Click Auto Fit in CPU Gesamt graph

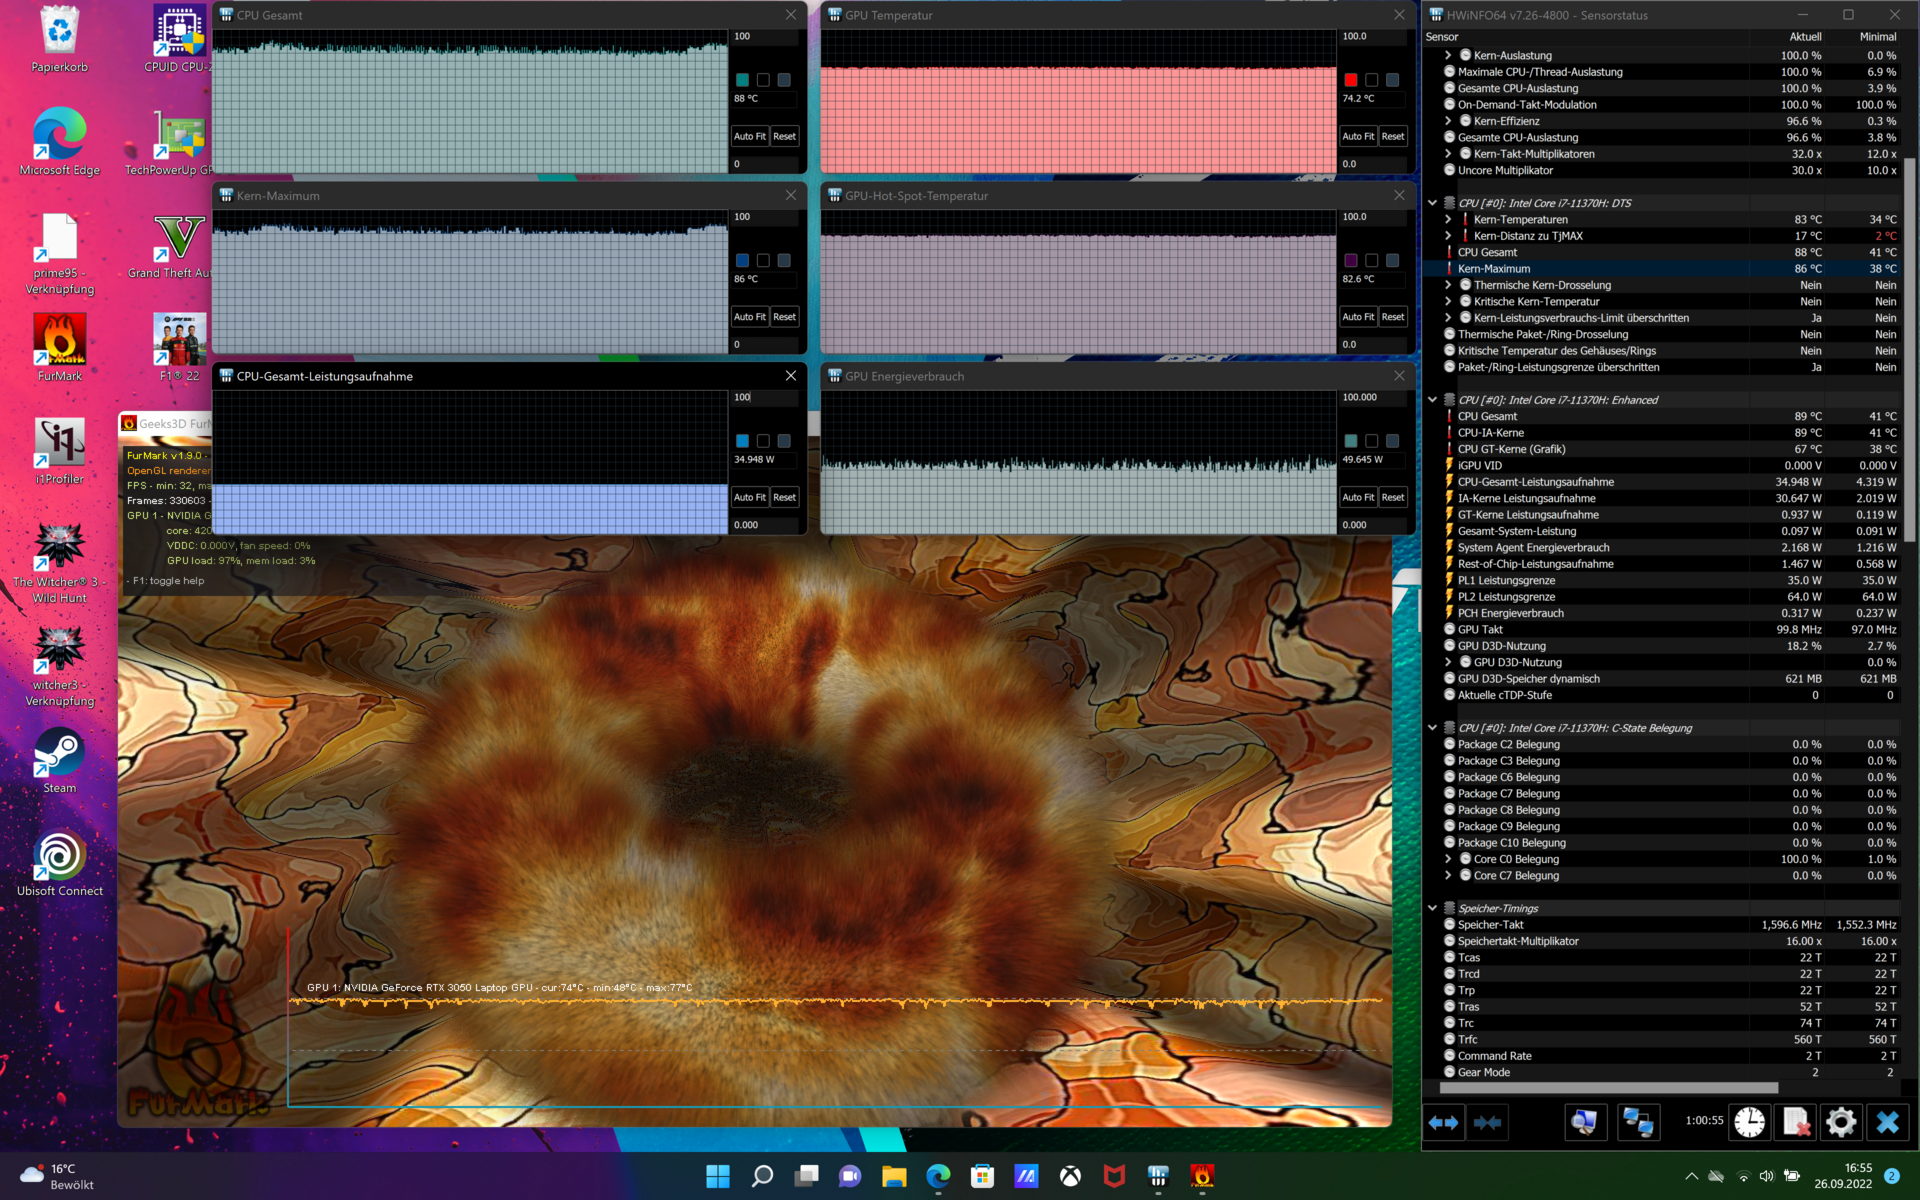tap(749, 136)
